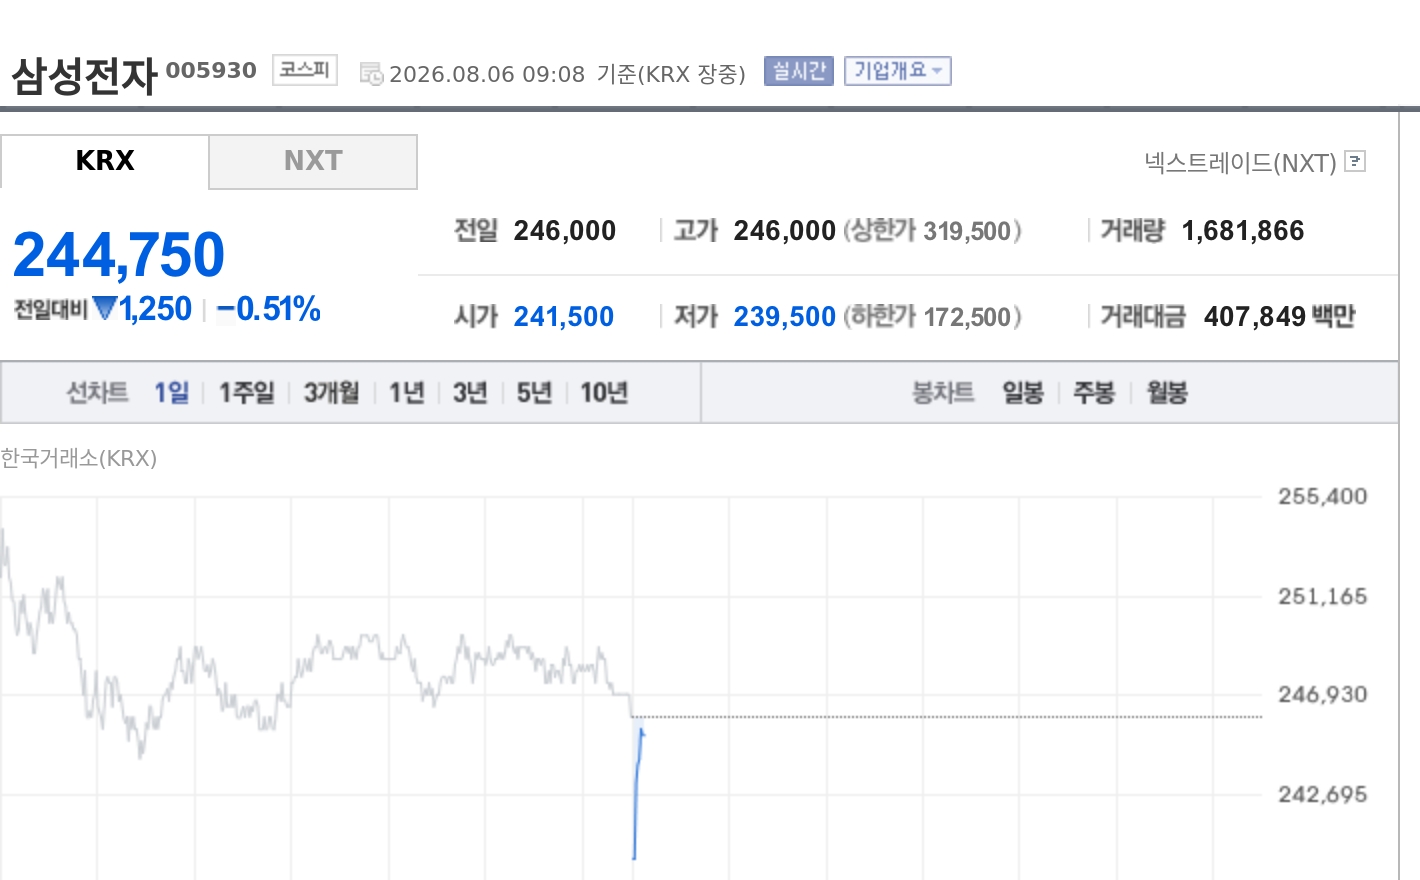The image size is (1420, 880).
Task: Open the 주봉 weekly candle chart
Action: pyautogui.click(x=1094, y=392)
